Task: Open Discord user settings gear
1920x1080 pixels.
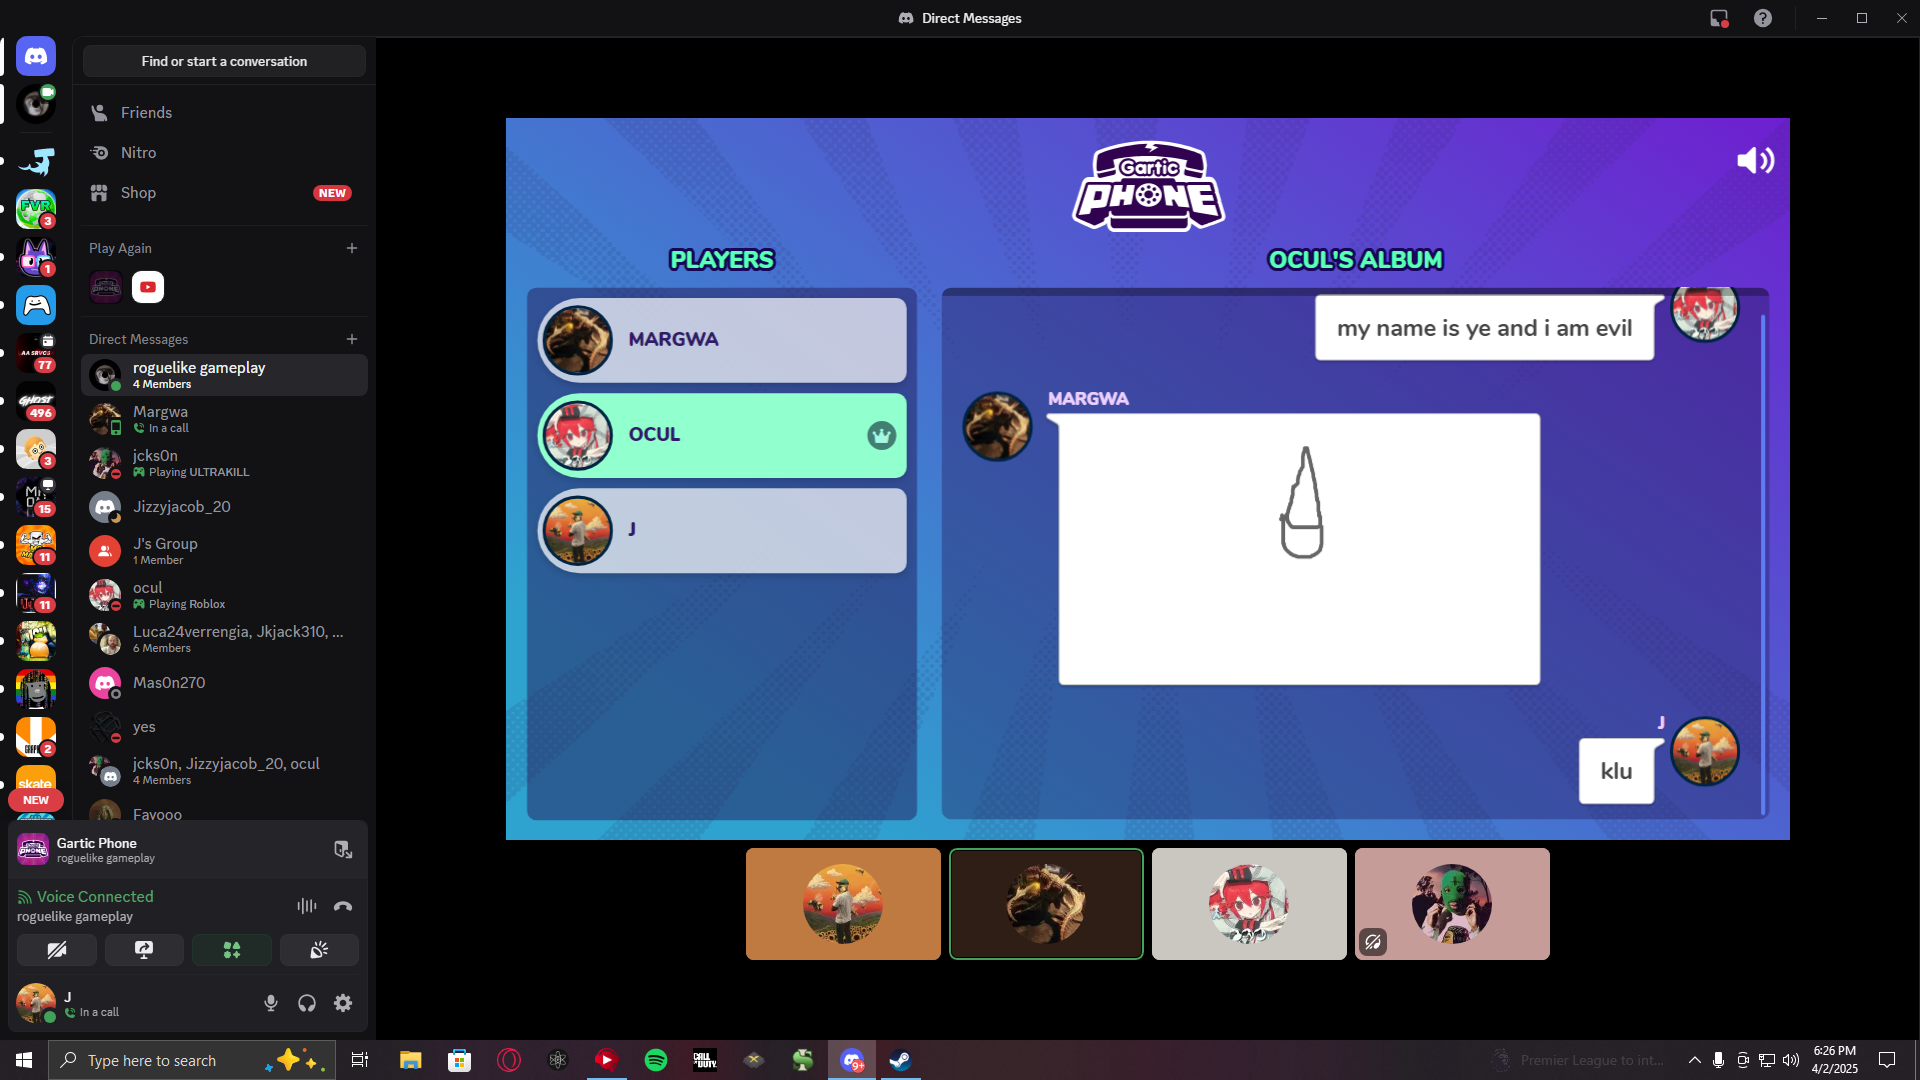Action: (343, 1003)
